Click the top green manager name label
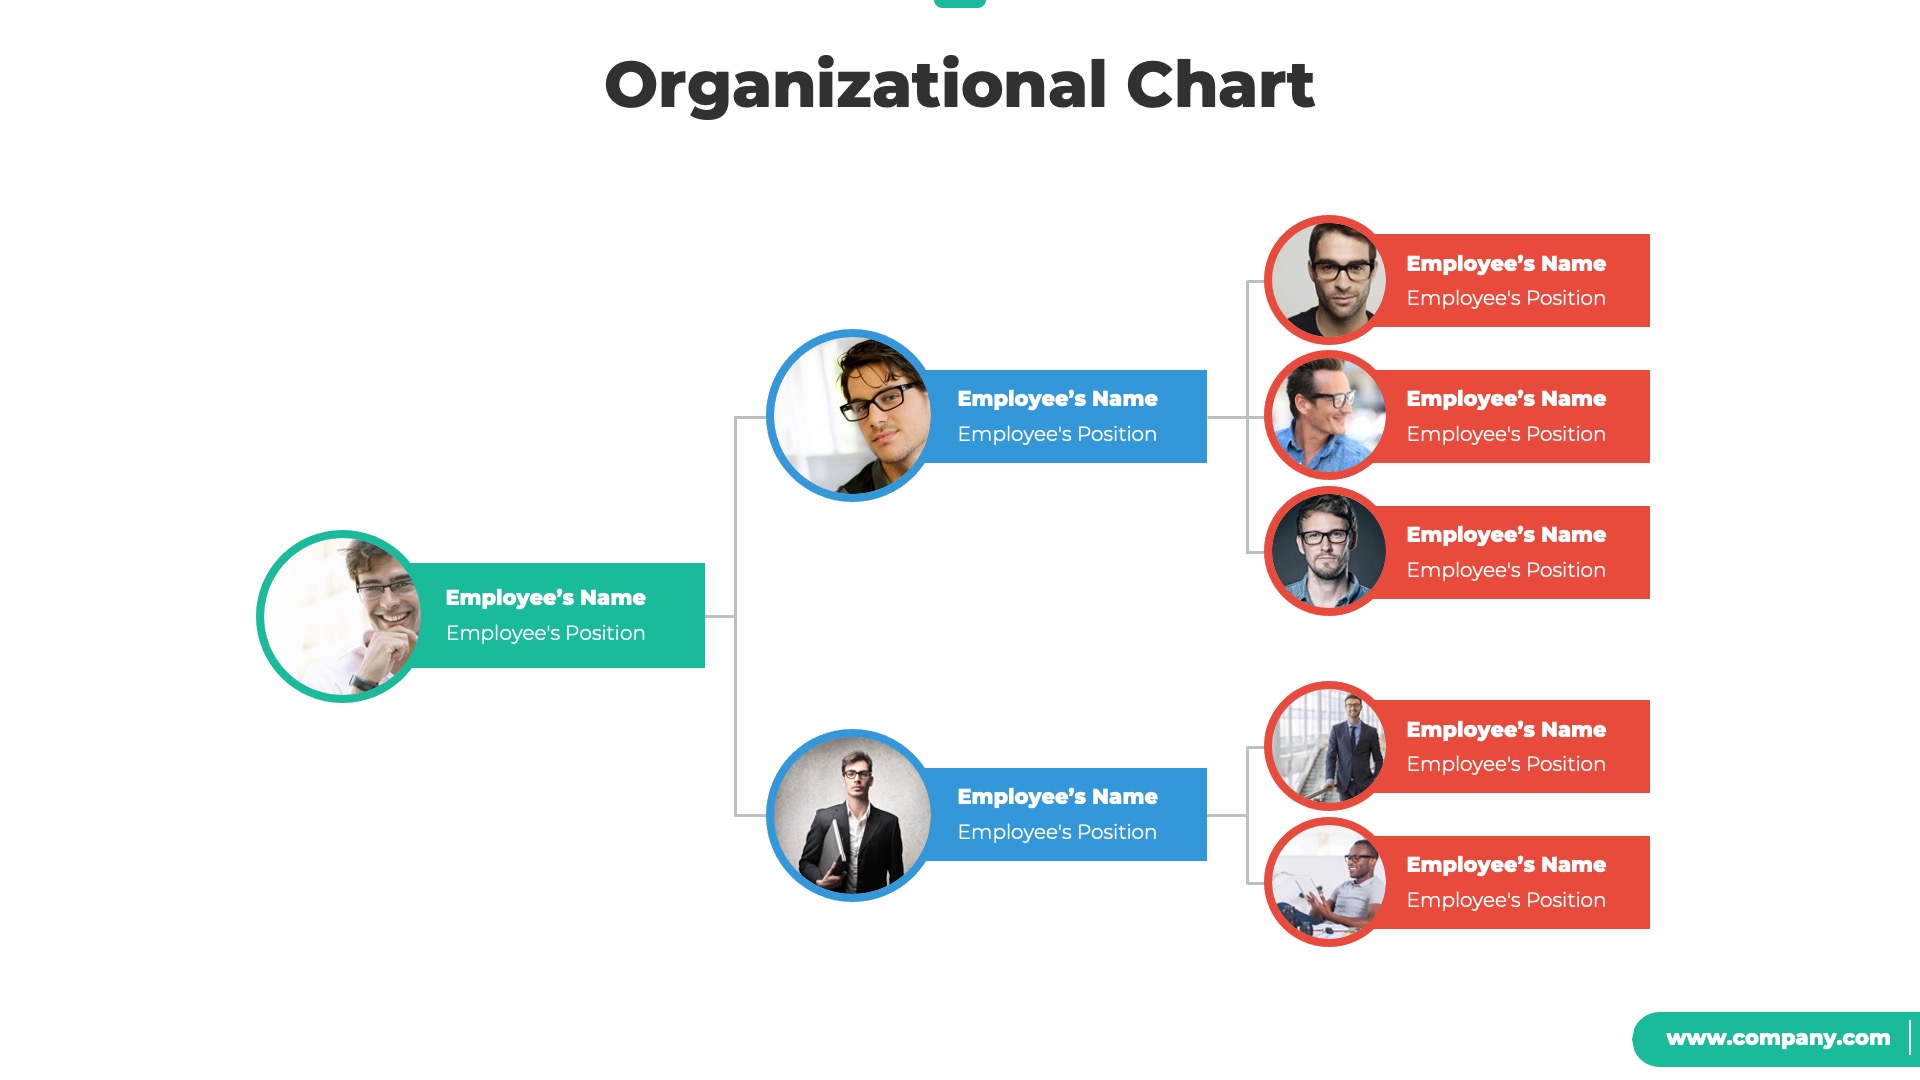 tap(545, 597)
